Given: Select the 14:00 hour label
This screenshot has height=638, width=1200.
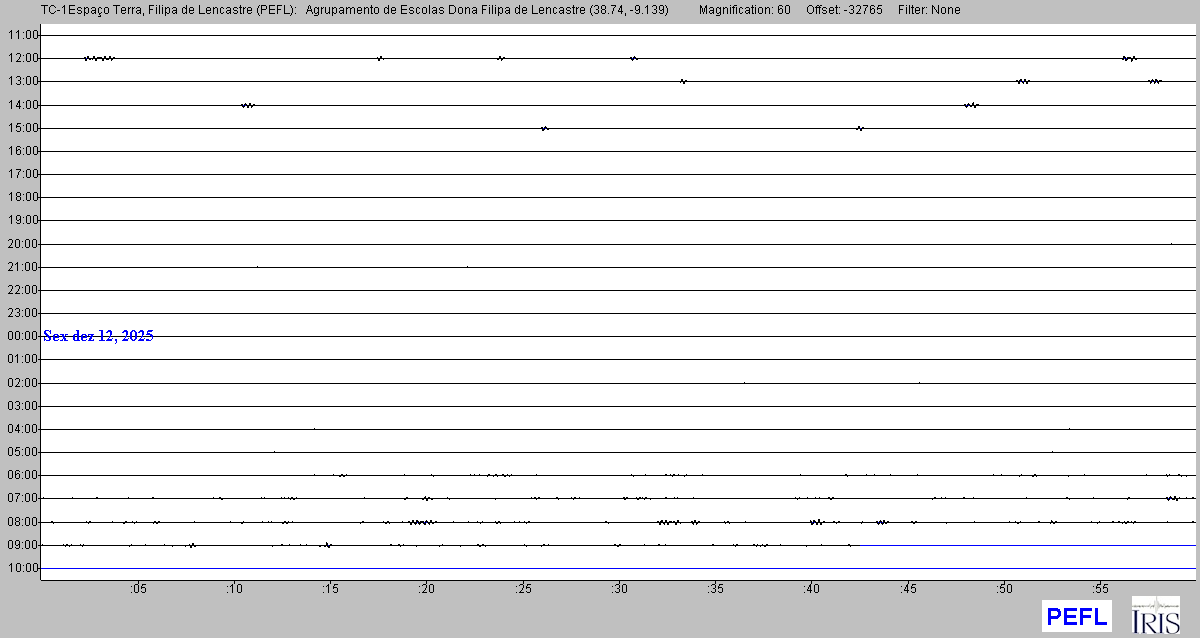Looking at the screenshot, I should 22,105.
